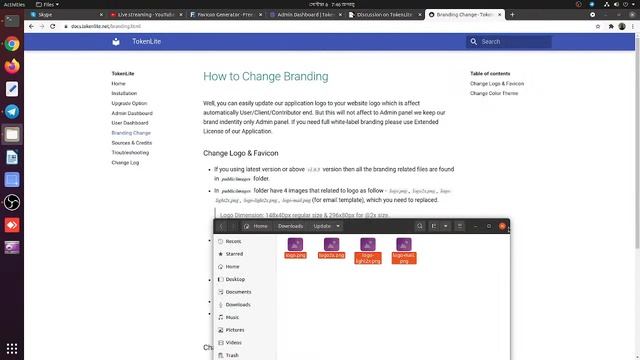Switch to the Favicon Generator tab
This screenshot has width=640, height=360.
225,15
